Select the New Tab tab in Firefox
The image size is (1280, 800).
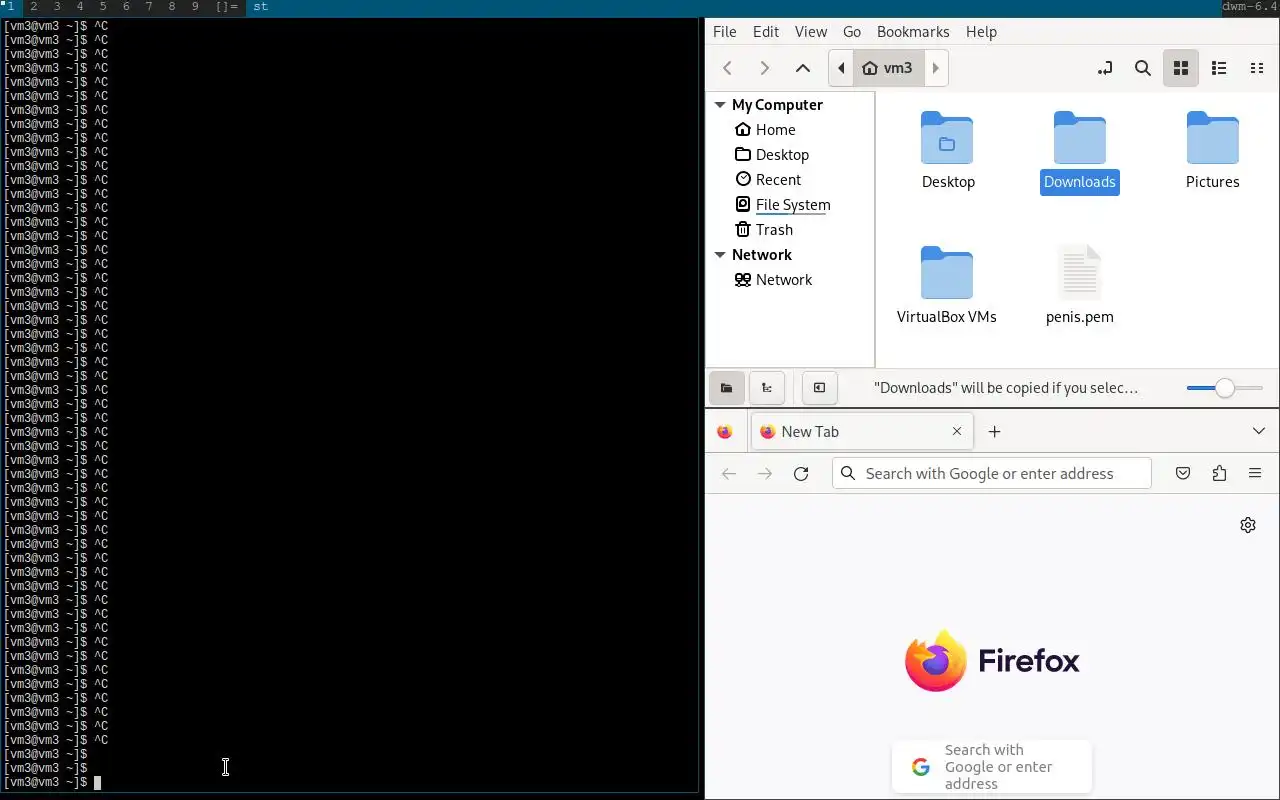[x=862, y=432]
